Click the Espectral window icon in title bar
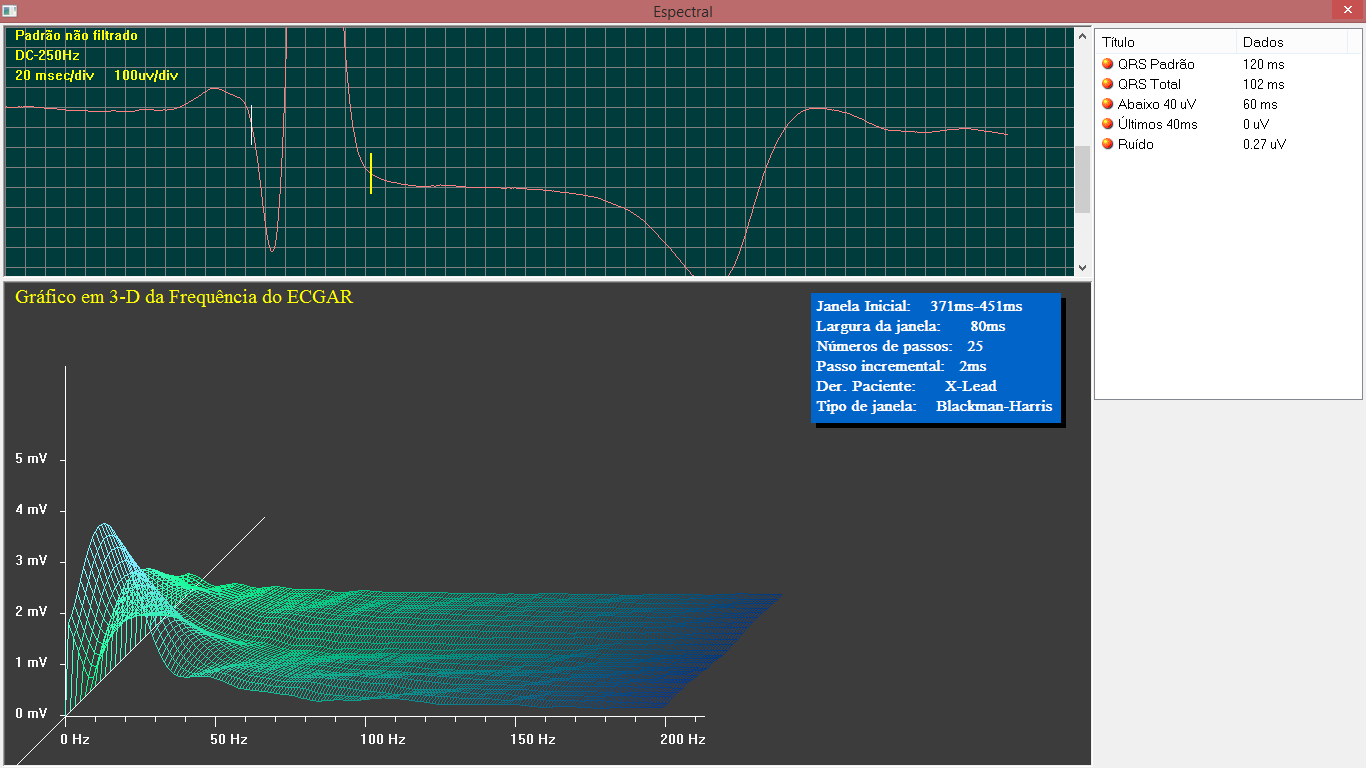Screen dimensions: 1366x768 coord(10,11)
